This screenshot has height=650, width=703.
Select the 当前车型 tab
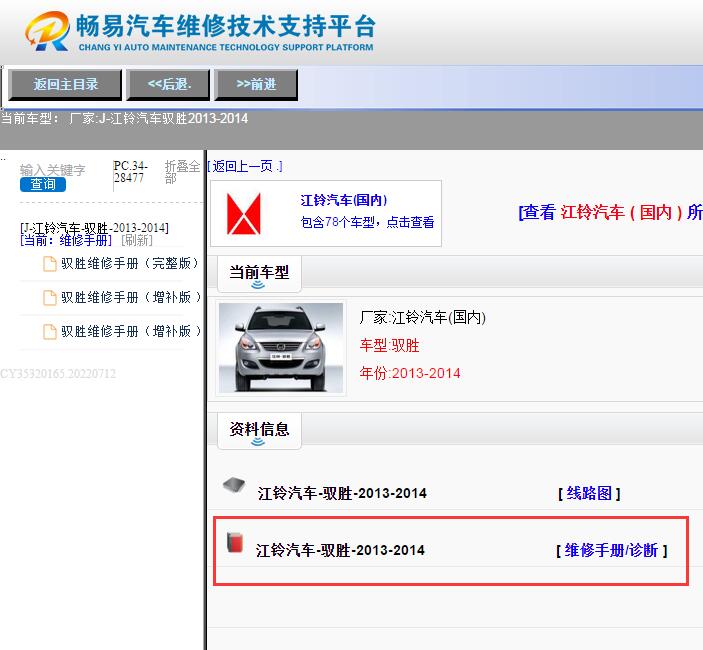259,273
